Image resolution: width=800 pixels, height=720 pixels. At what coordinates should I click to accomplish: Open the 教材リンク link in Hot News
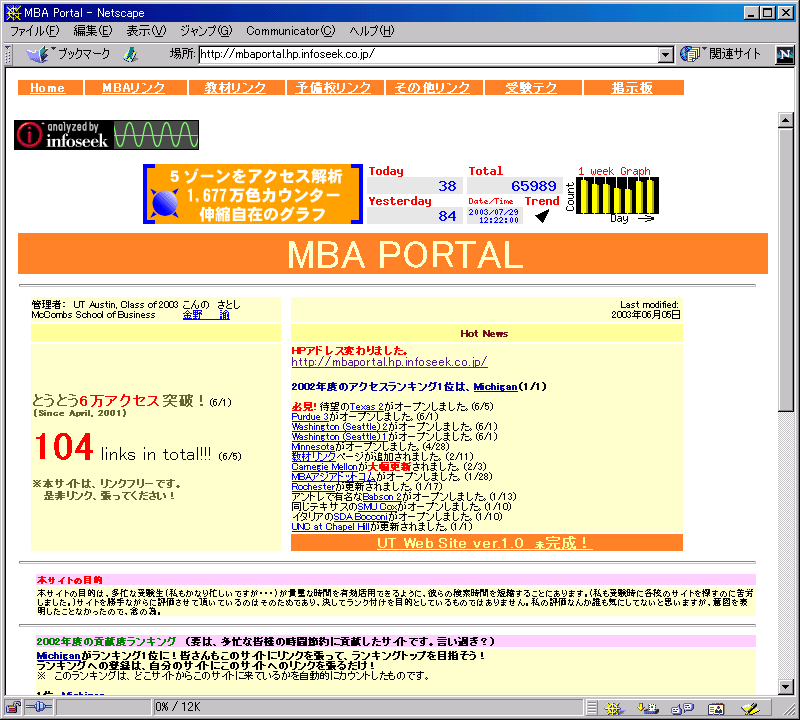313,457
